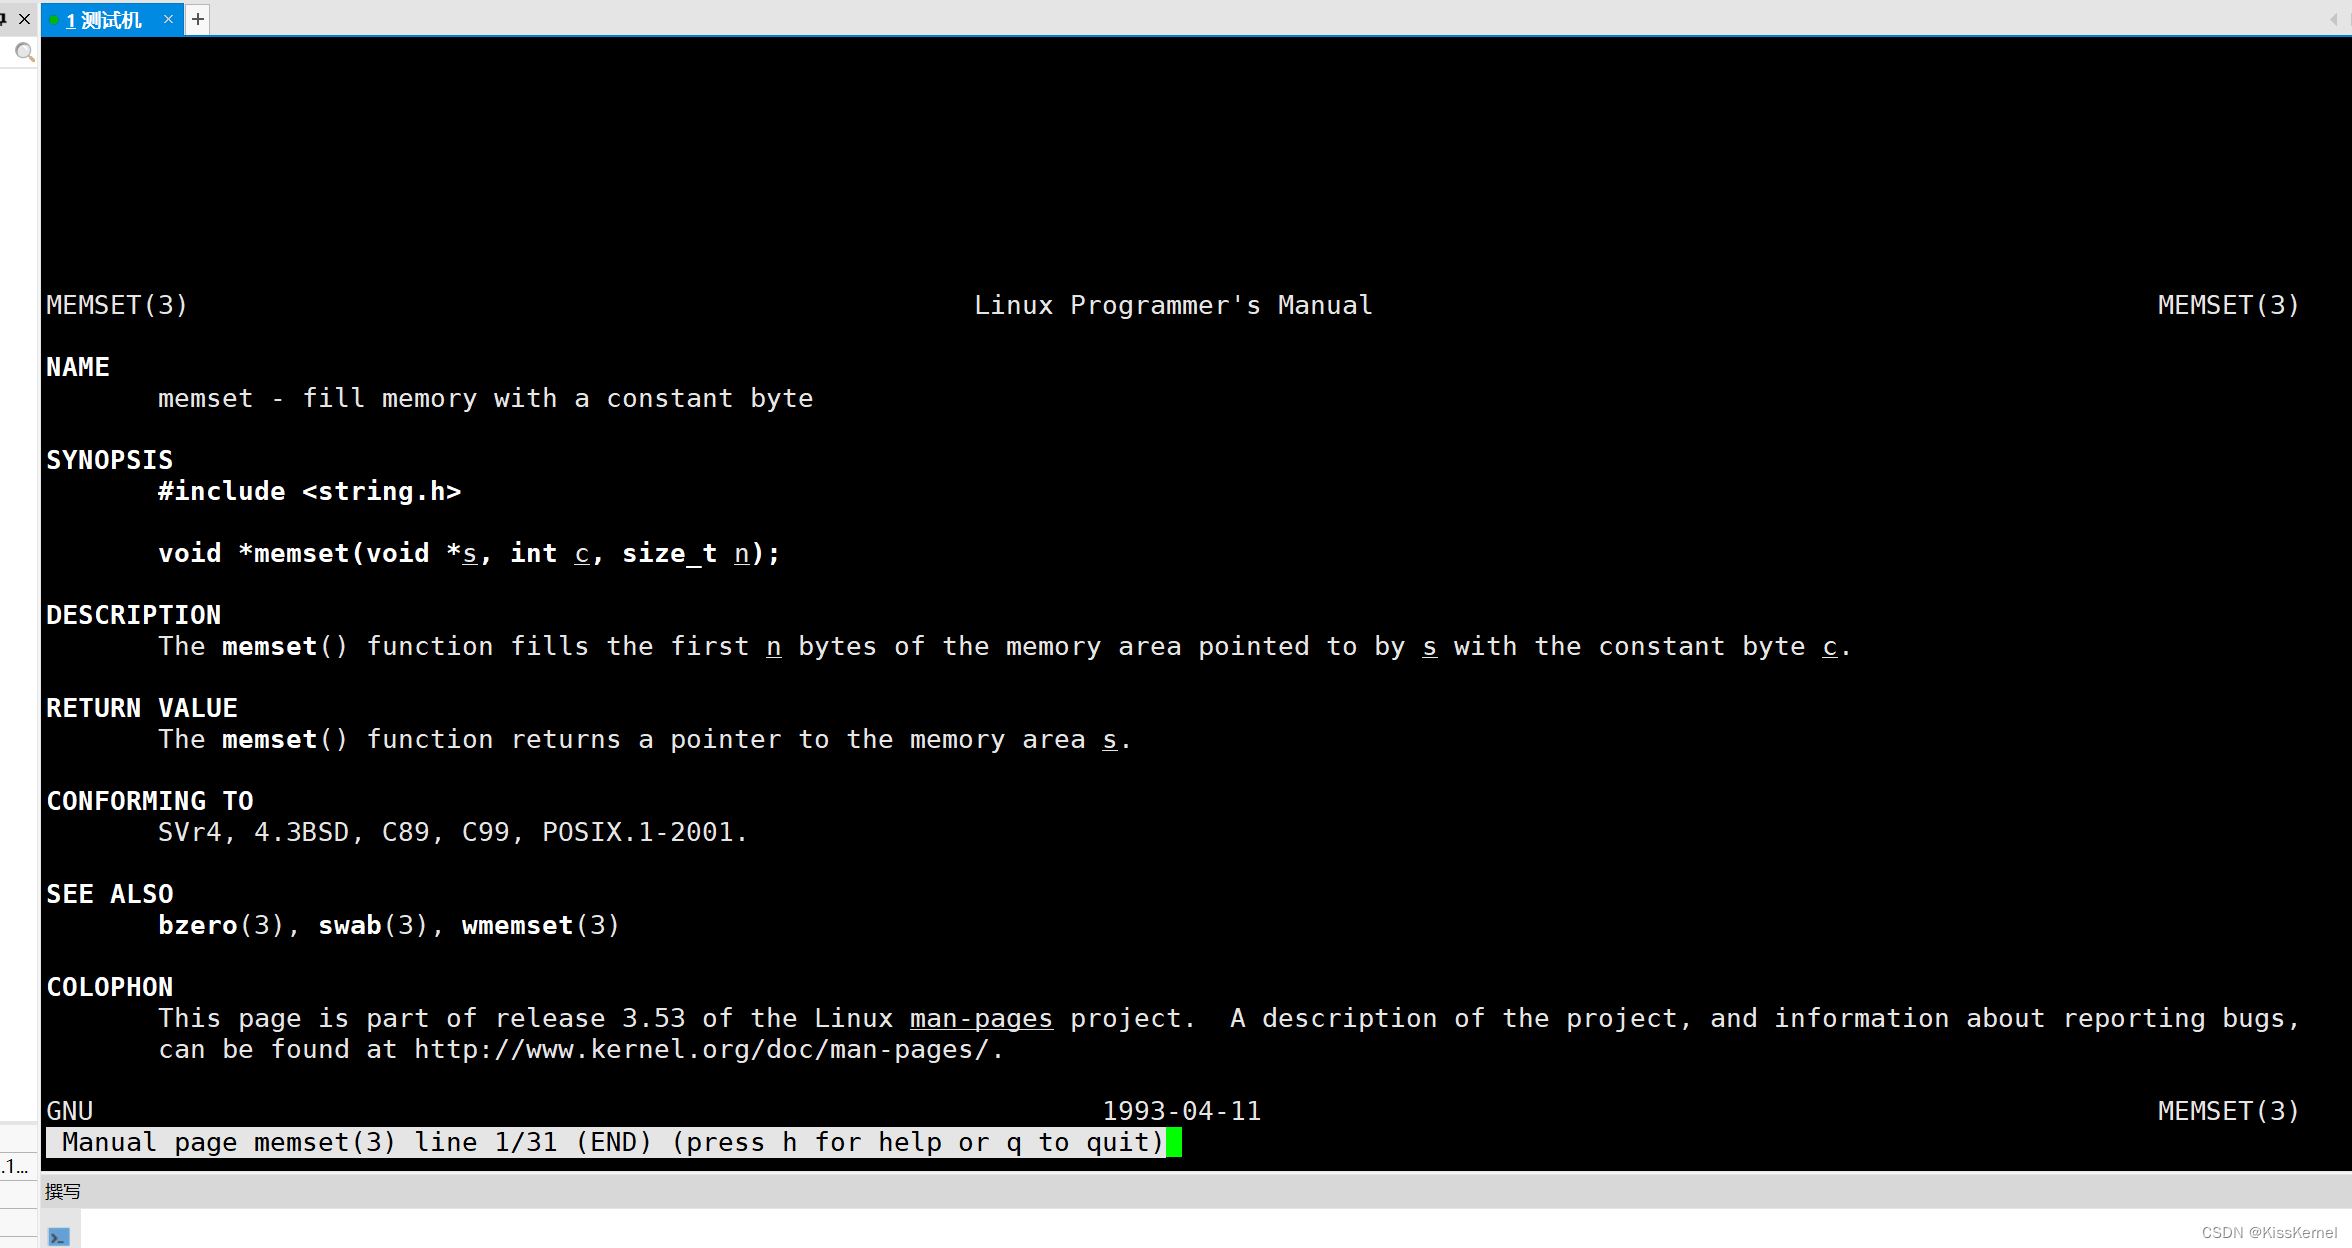This screenshot has width=2352, height=1248.
Task: Click the SEE ALSO section heading
Action: 110,894
